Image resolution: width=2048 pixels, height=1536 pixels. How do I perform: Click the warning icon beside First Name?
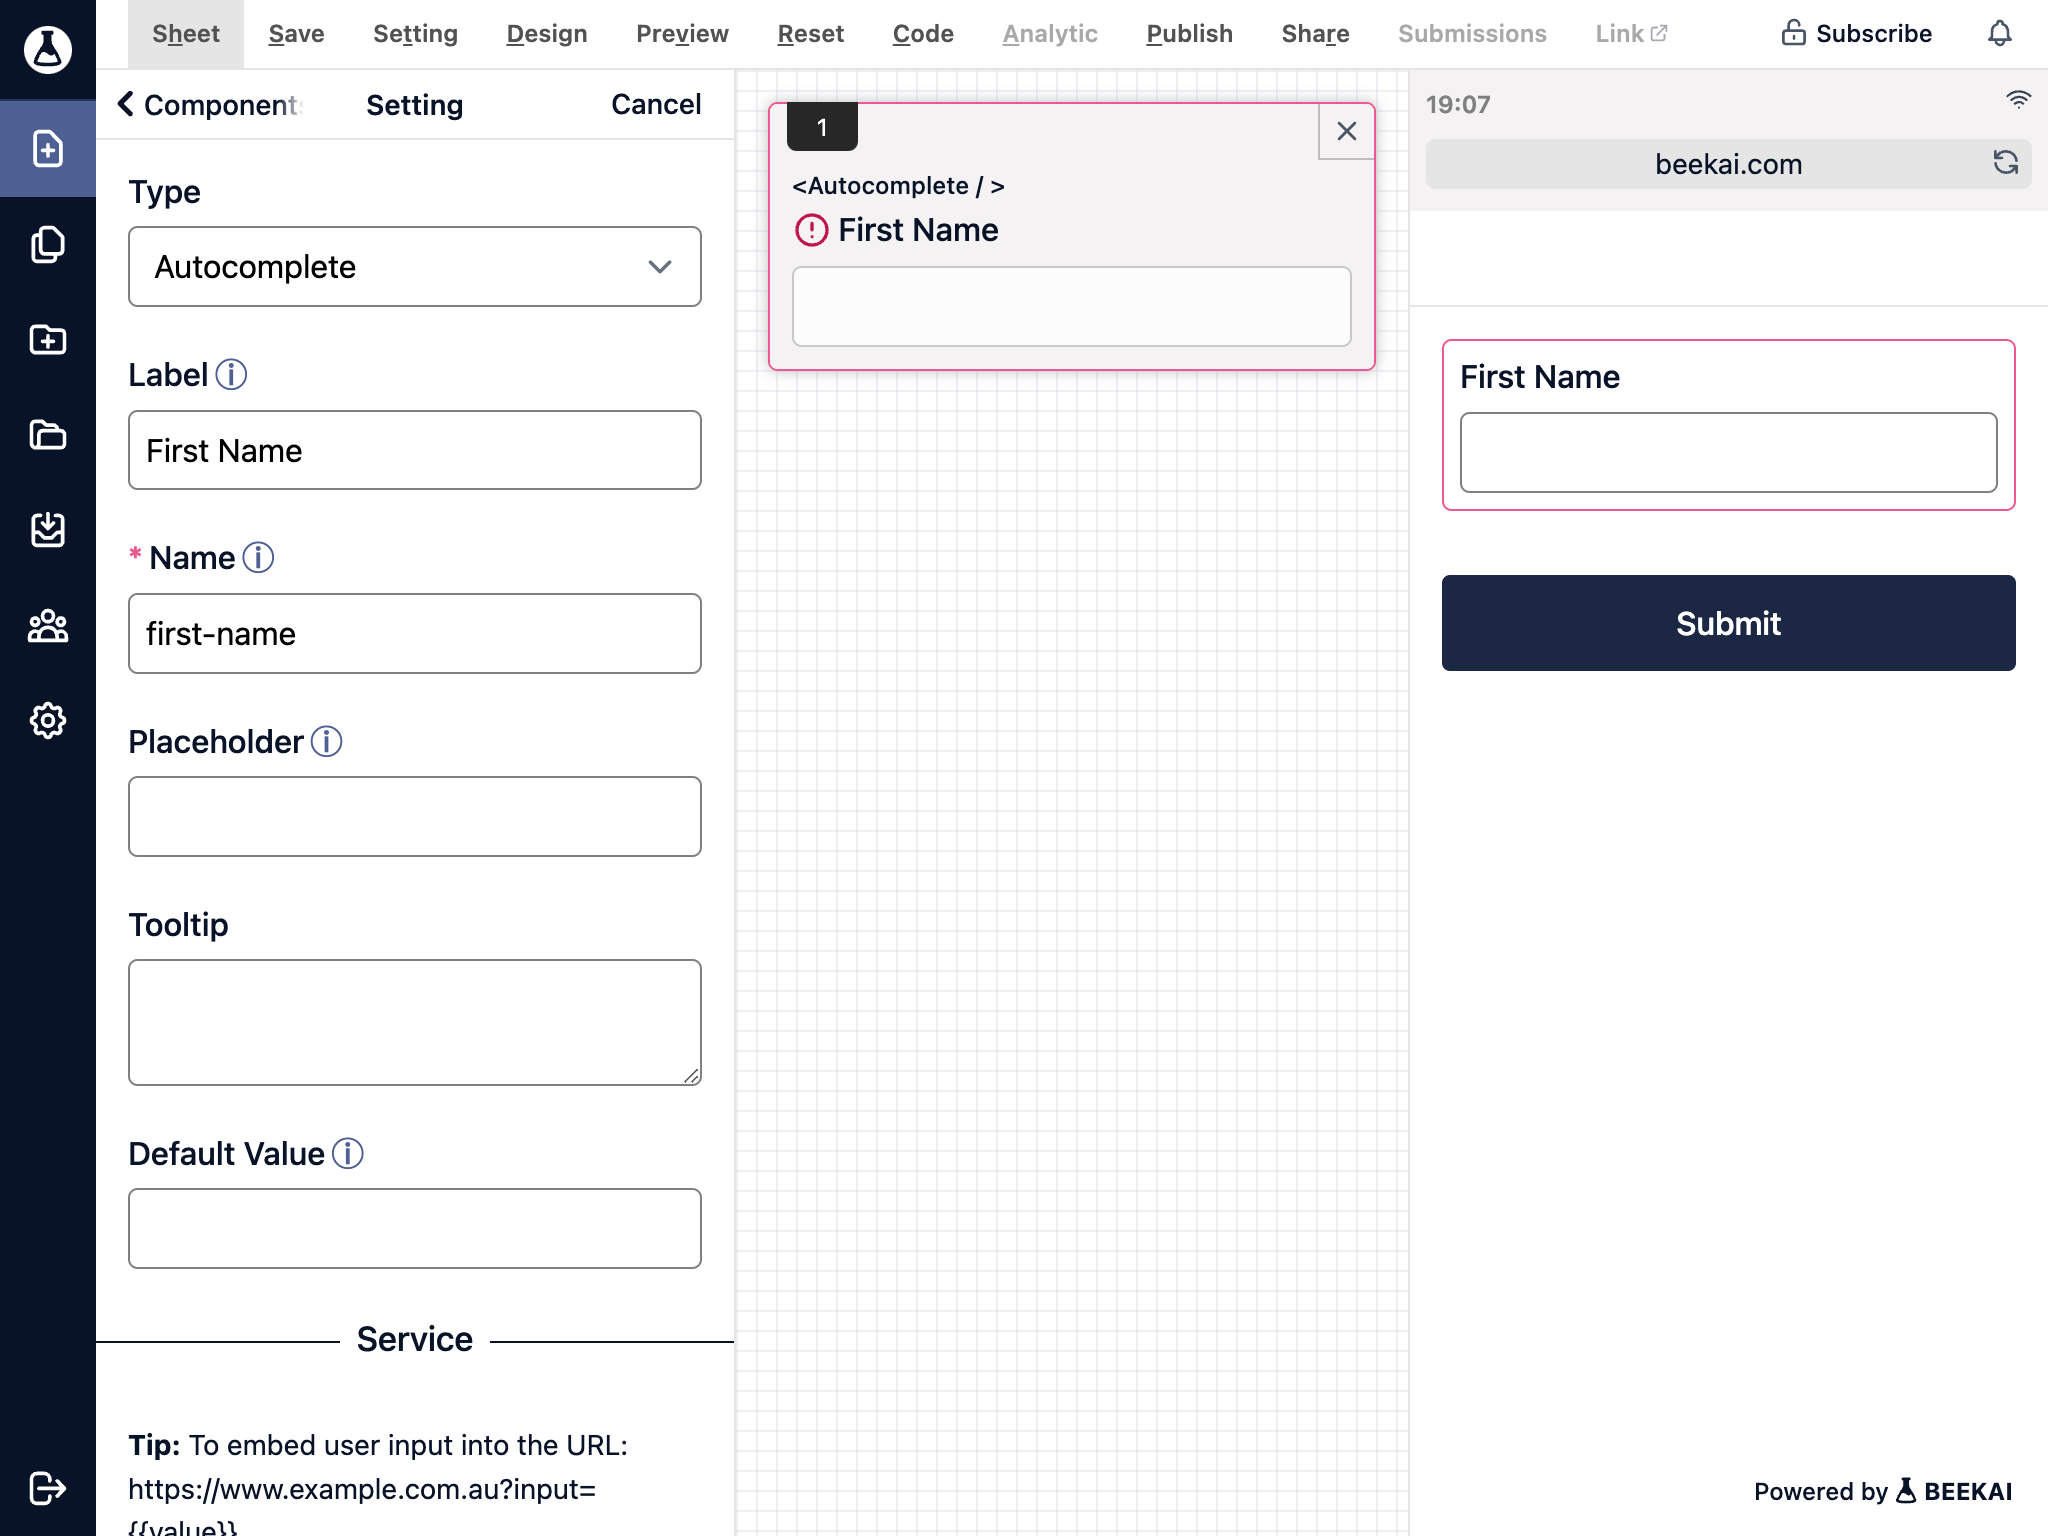coord(811,230)
